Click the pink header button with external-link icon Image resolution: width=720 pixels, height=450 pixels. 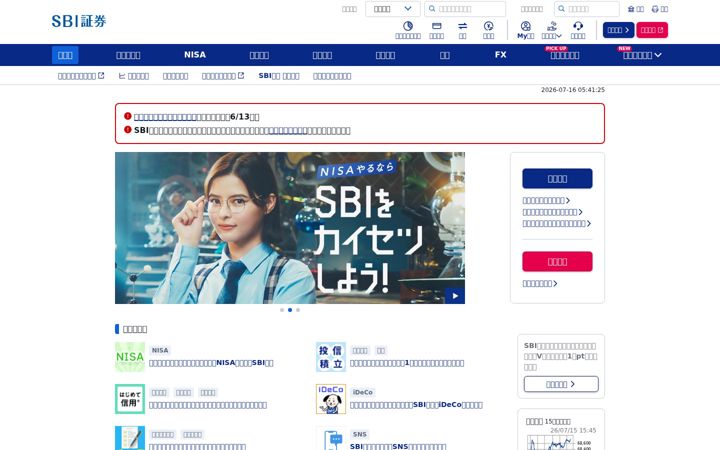(x=652, y=30)
